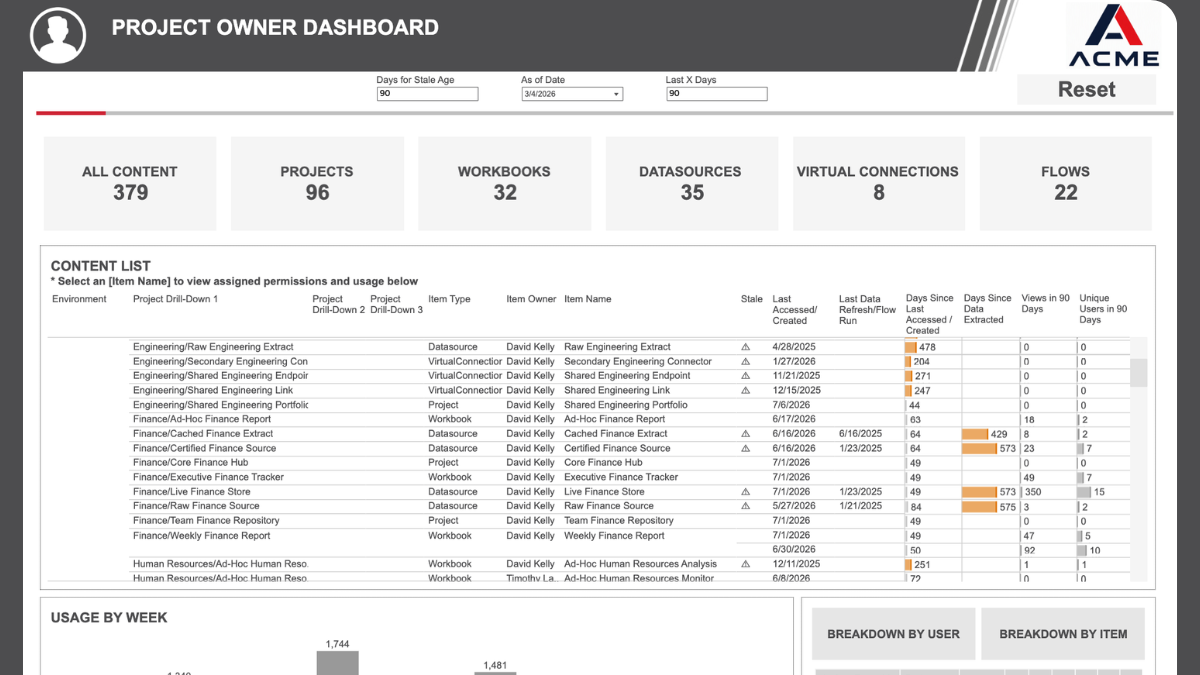The width and height of the screenshot is (1200, 675).
Task: Click last refresh date 6/16/2025
Action: [860, 434]
